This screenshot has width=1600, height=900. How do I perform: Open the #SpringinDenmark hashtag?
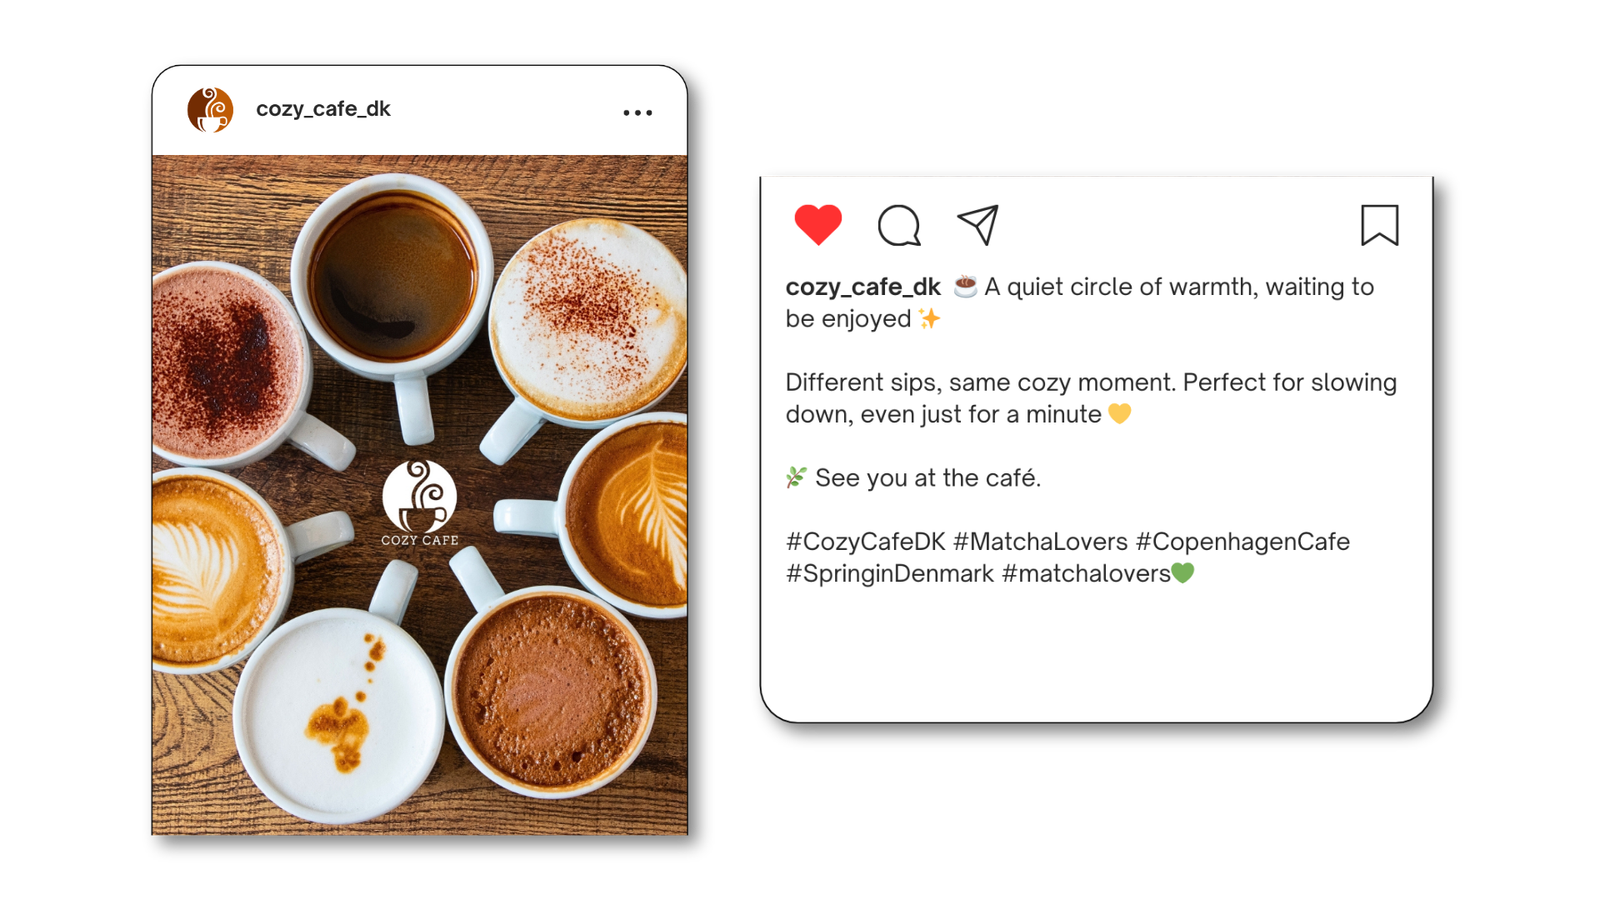(x=889, y=574)
